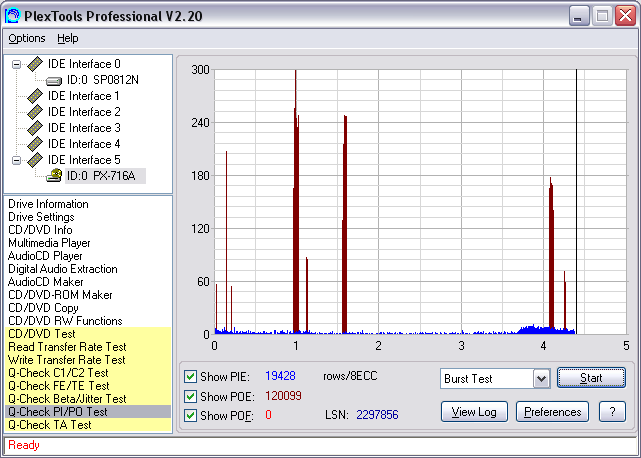Open the Preferences dialog
Image resolution: width=641 pixels, height=458 pixels.
(552, 412)
